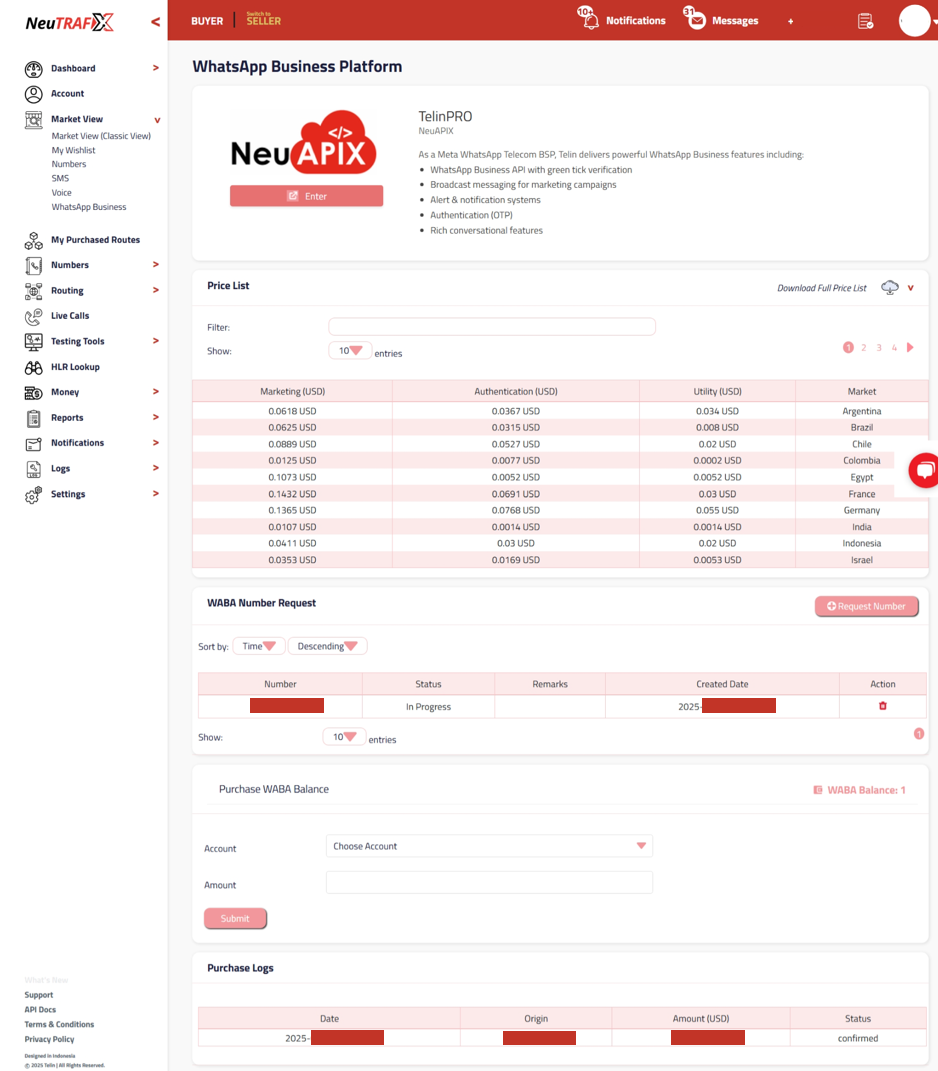Open the Reports clipboard icon

click(x=33, y=418)
